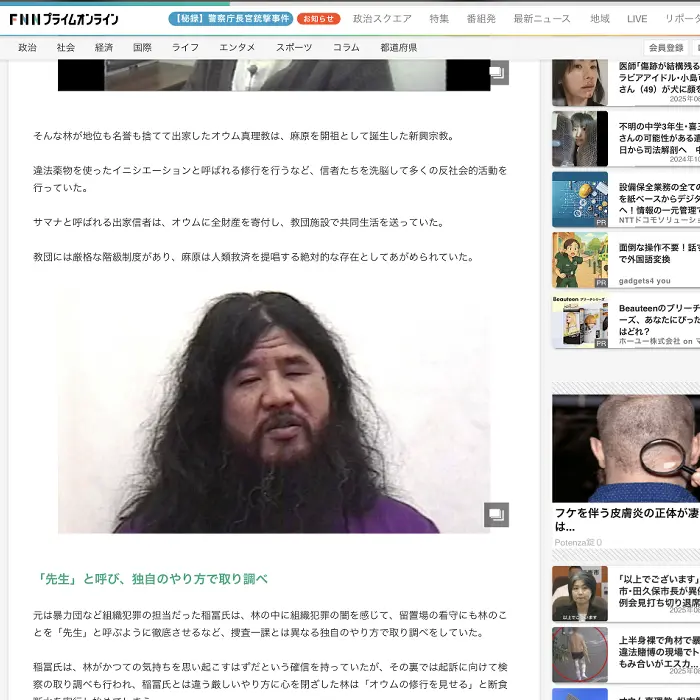Open the 医師「傷跡が結構残る sidebar headline

coord(659,78)
